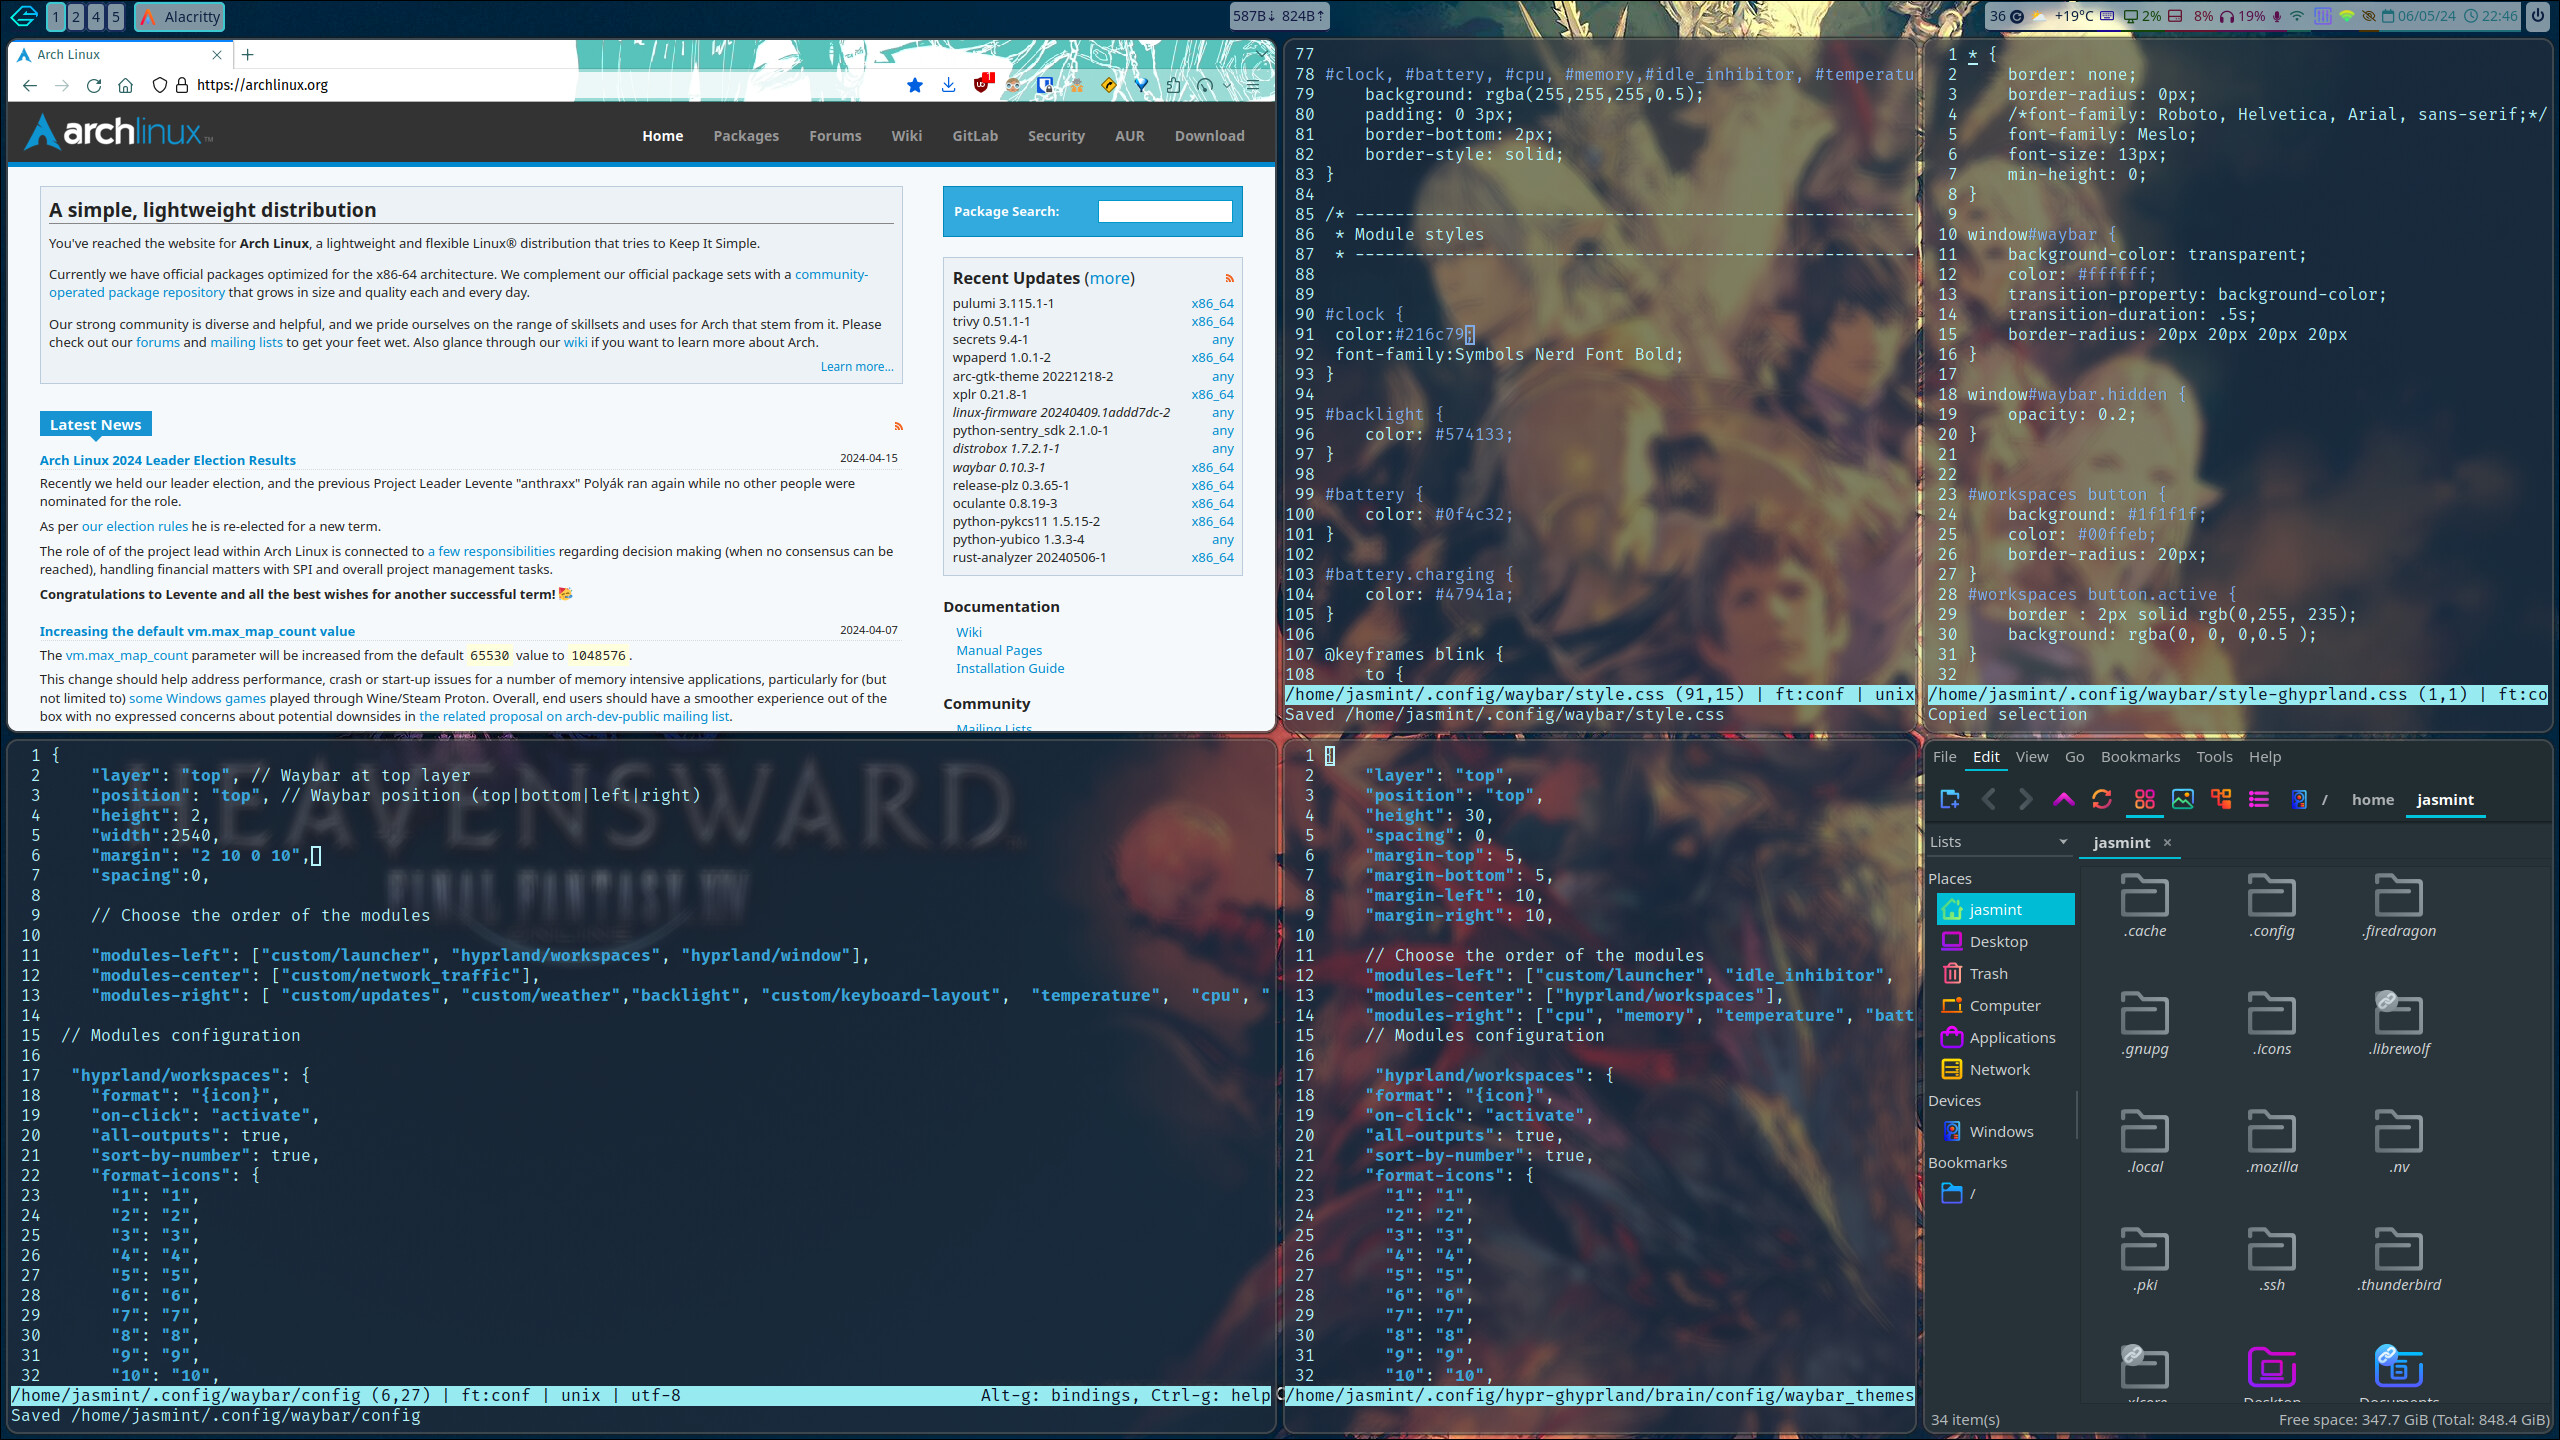Screen dimensions: 2560x1440
Task: Switch to workspace 4 in Waybar
Action: [95, 17]
